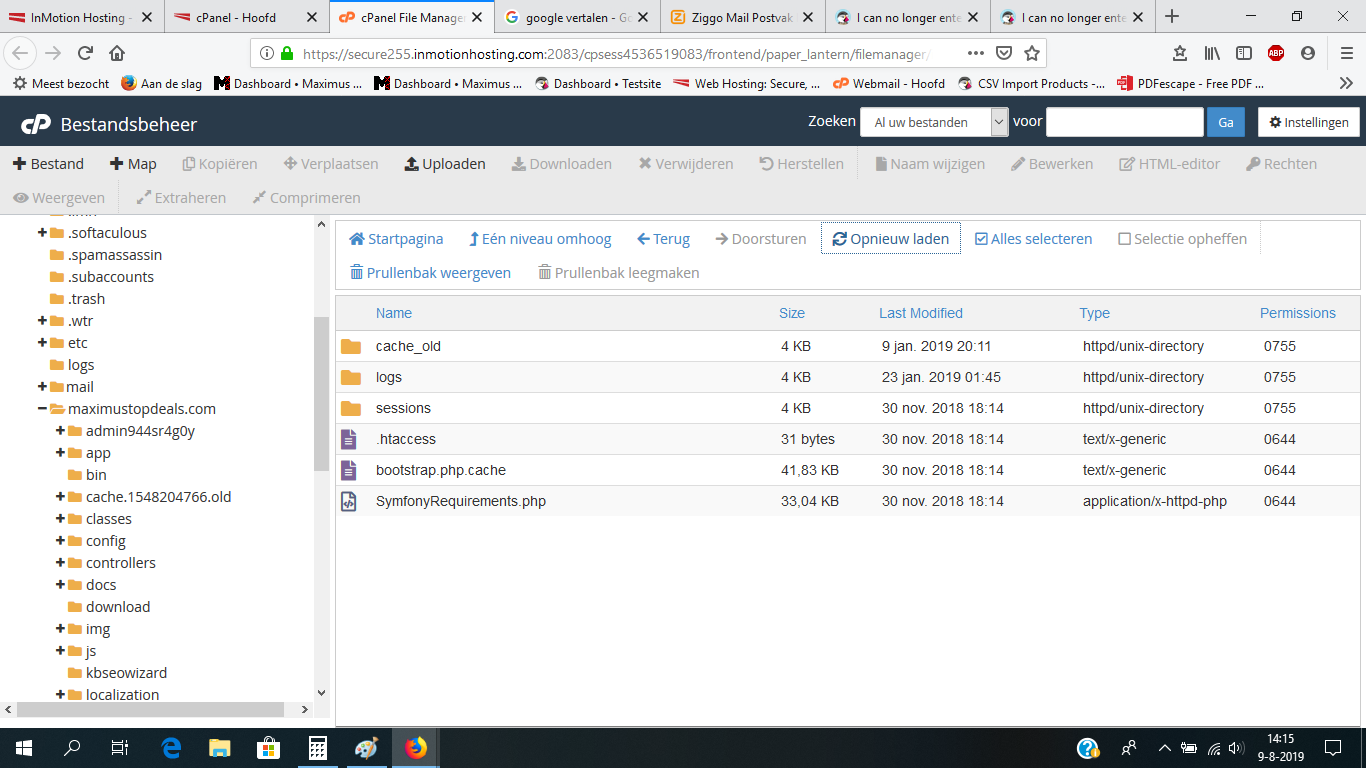The image size is (1366, 768).
Task: Create a new folder with Map
Action: pos(133,164)
